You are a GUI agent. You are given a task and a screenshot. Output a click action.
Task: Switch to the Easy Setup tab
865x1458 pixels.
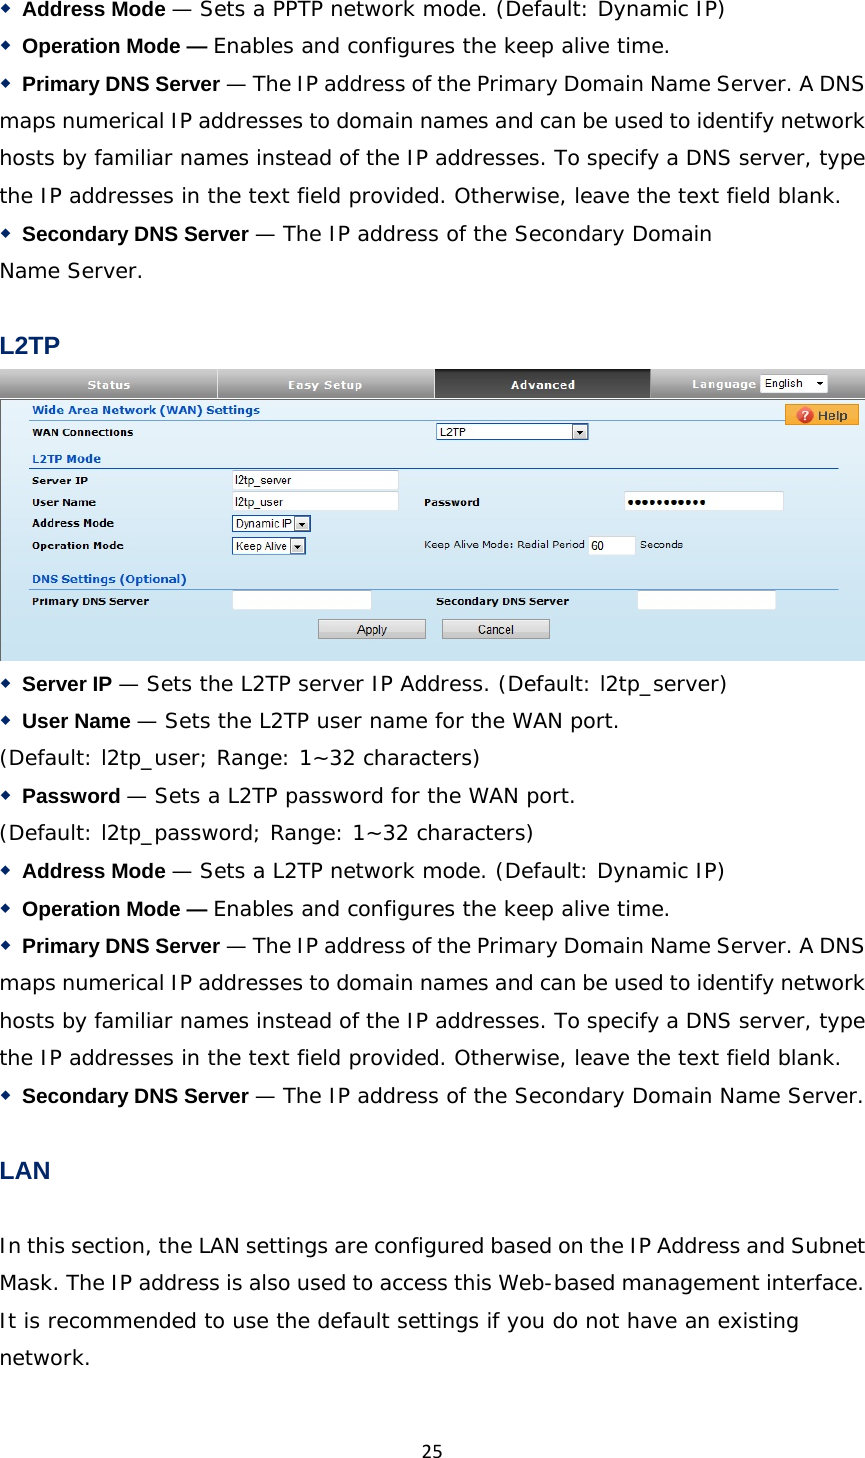click(x=325, y=385)
